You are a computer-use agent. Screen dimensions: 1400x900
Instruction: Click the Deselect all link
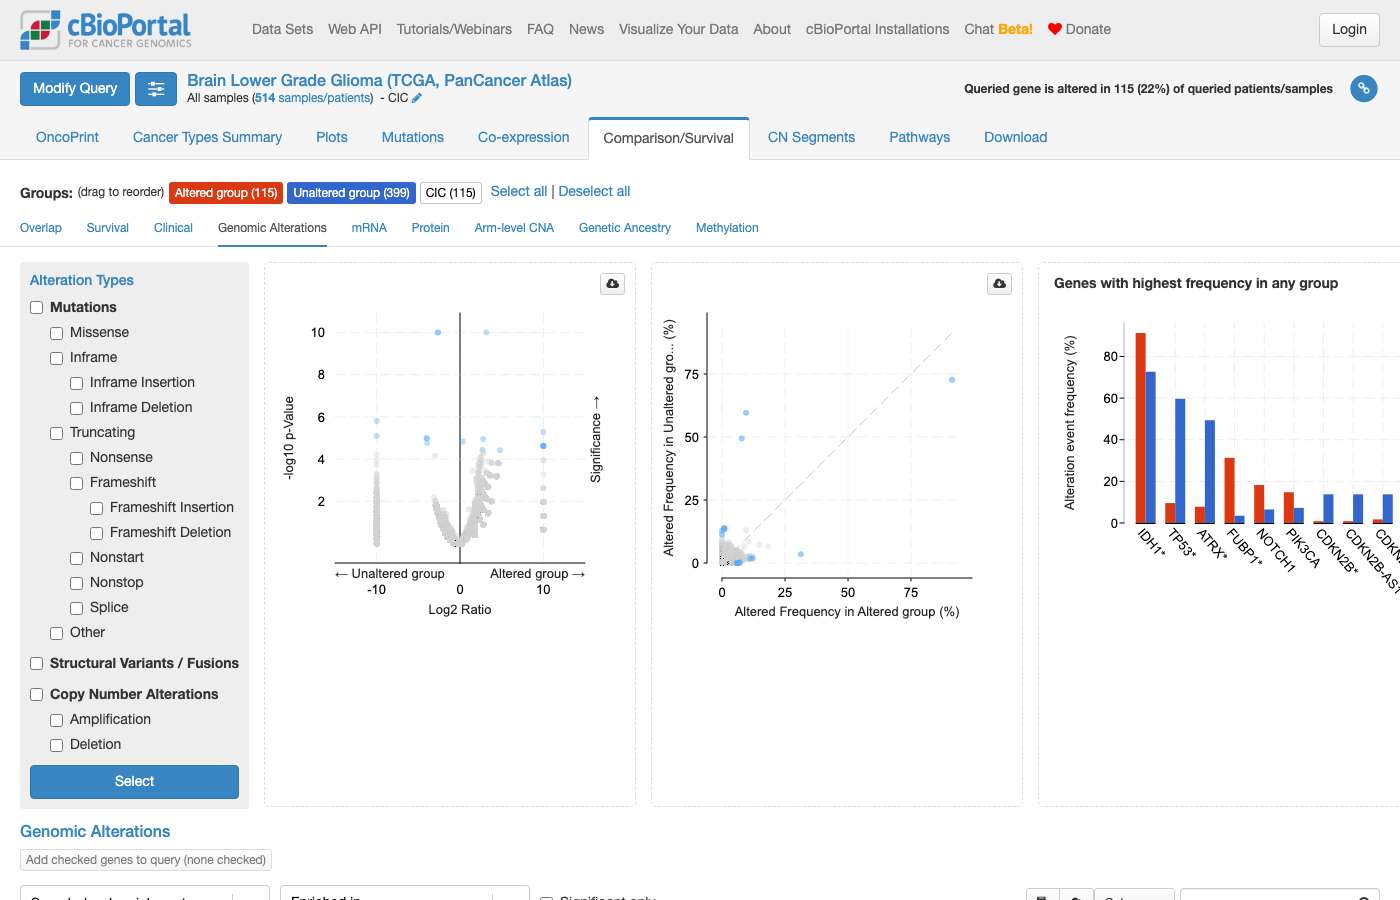[594, 192]
